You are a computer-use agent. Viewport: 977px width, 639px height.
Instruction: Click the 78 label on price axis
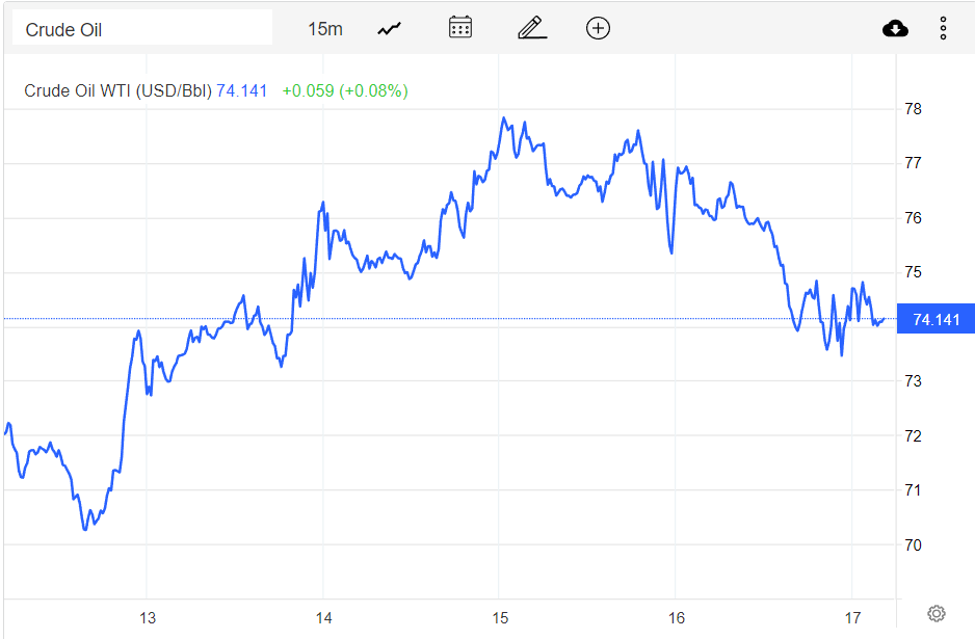pos(913,109)
